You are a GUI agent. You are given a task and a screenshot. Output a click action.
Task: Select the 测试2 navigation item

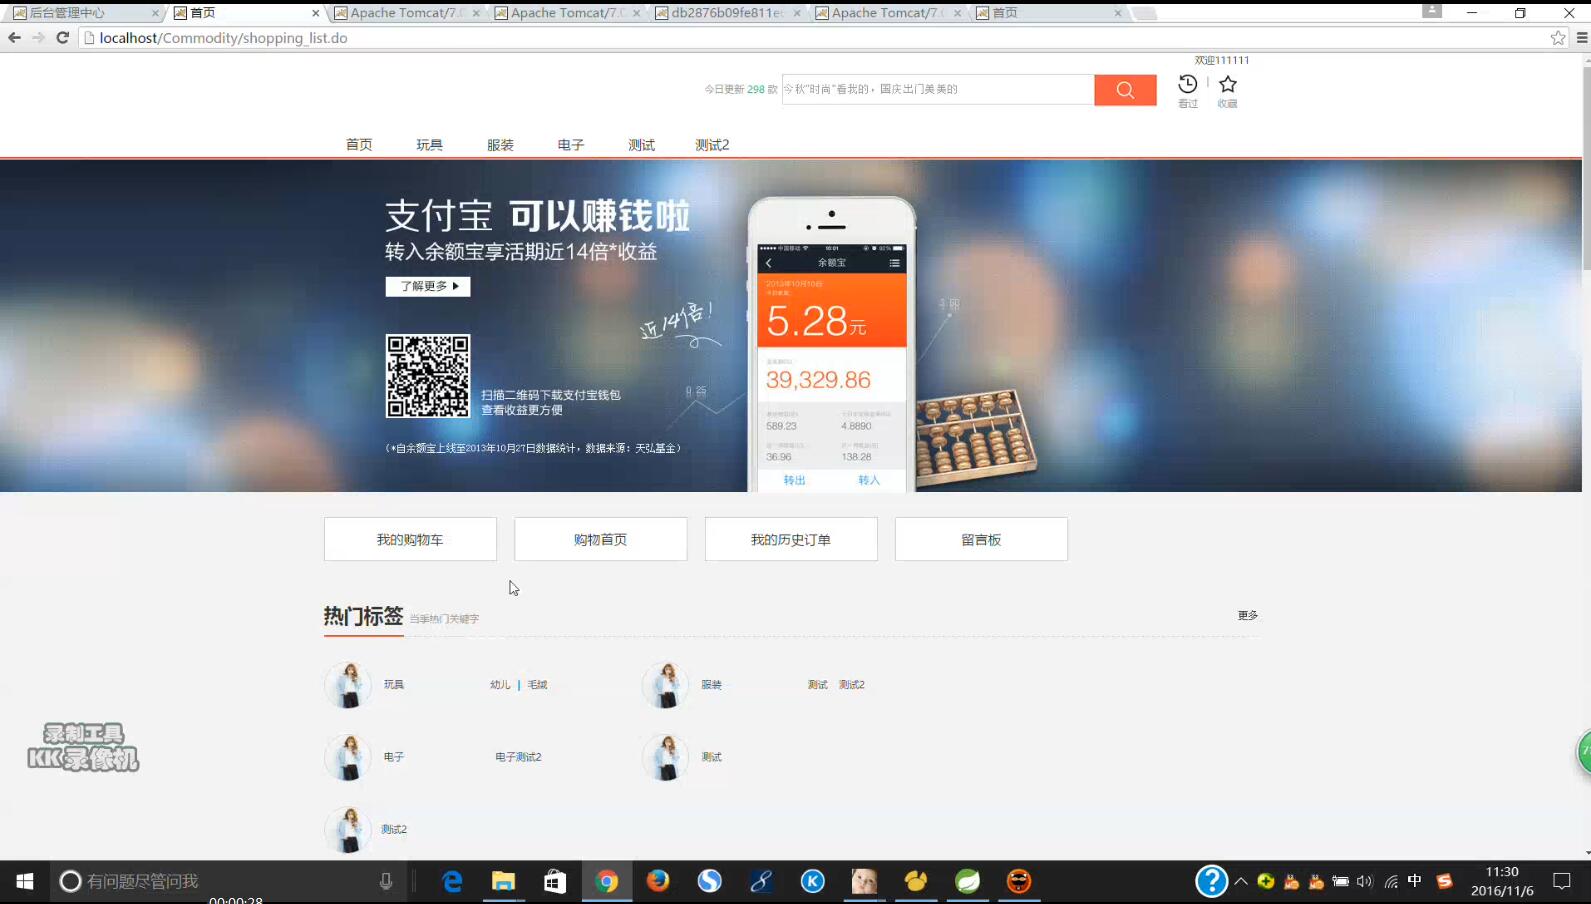click(x=712, y=145)
